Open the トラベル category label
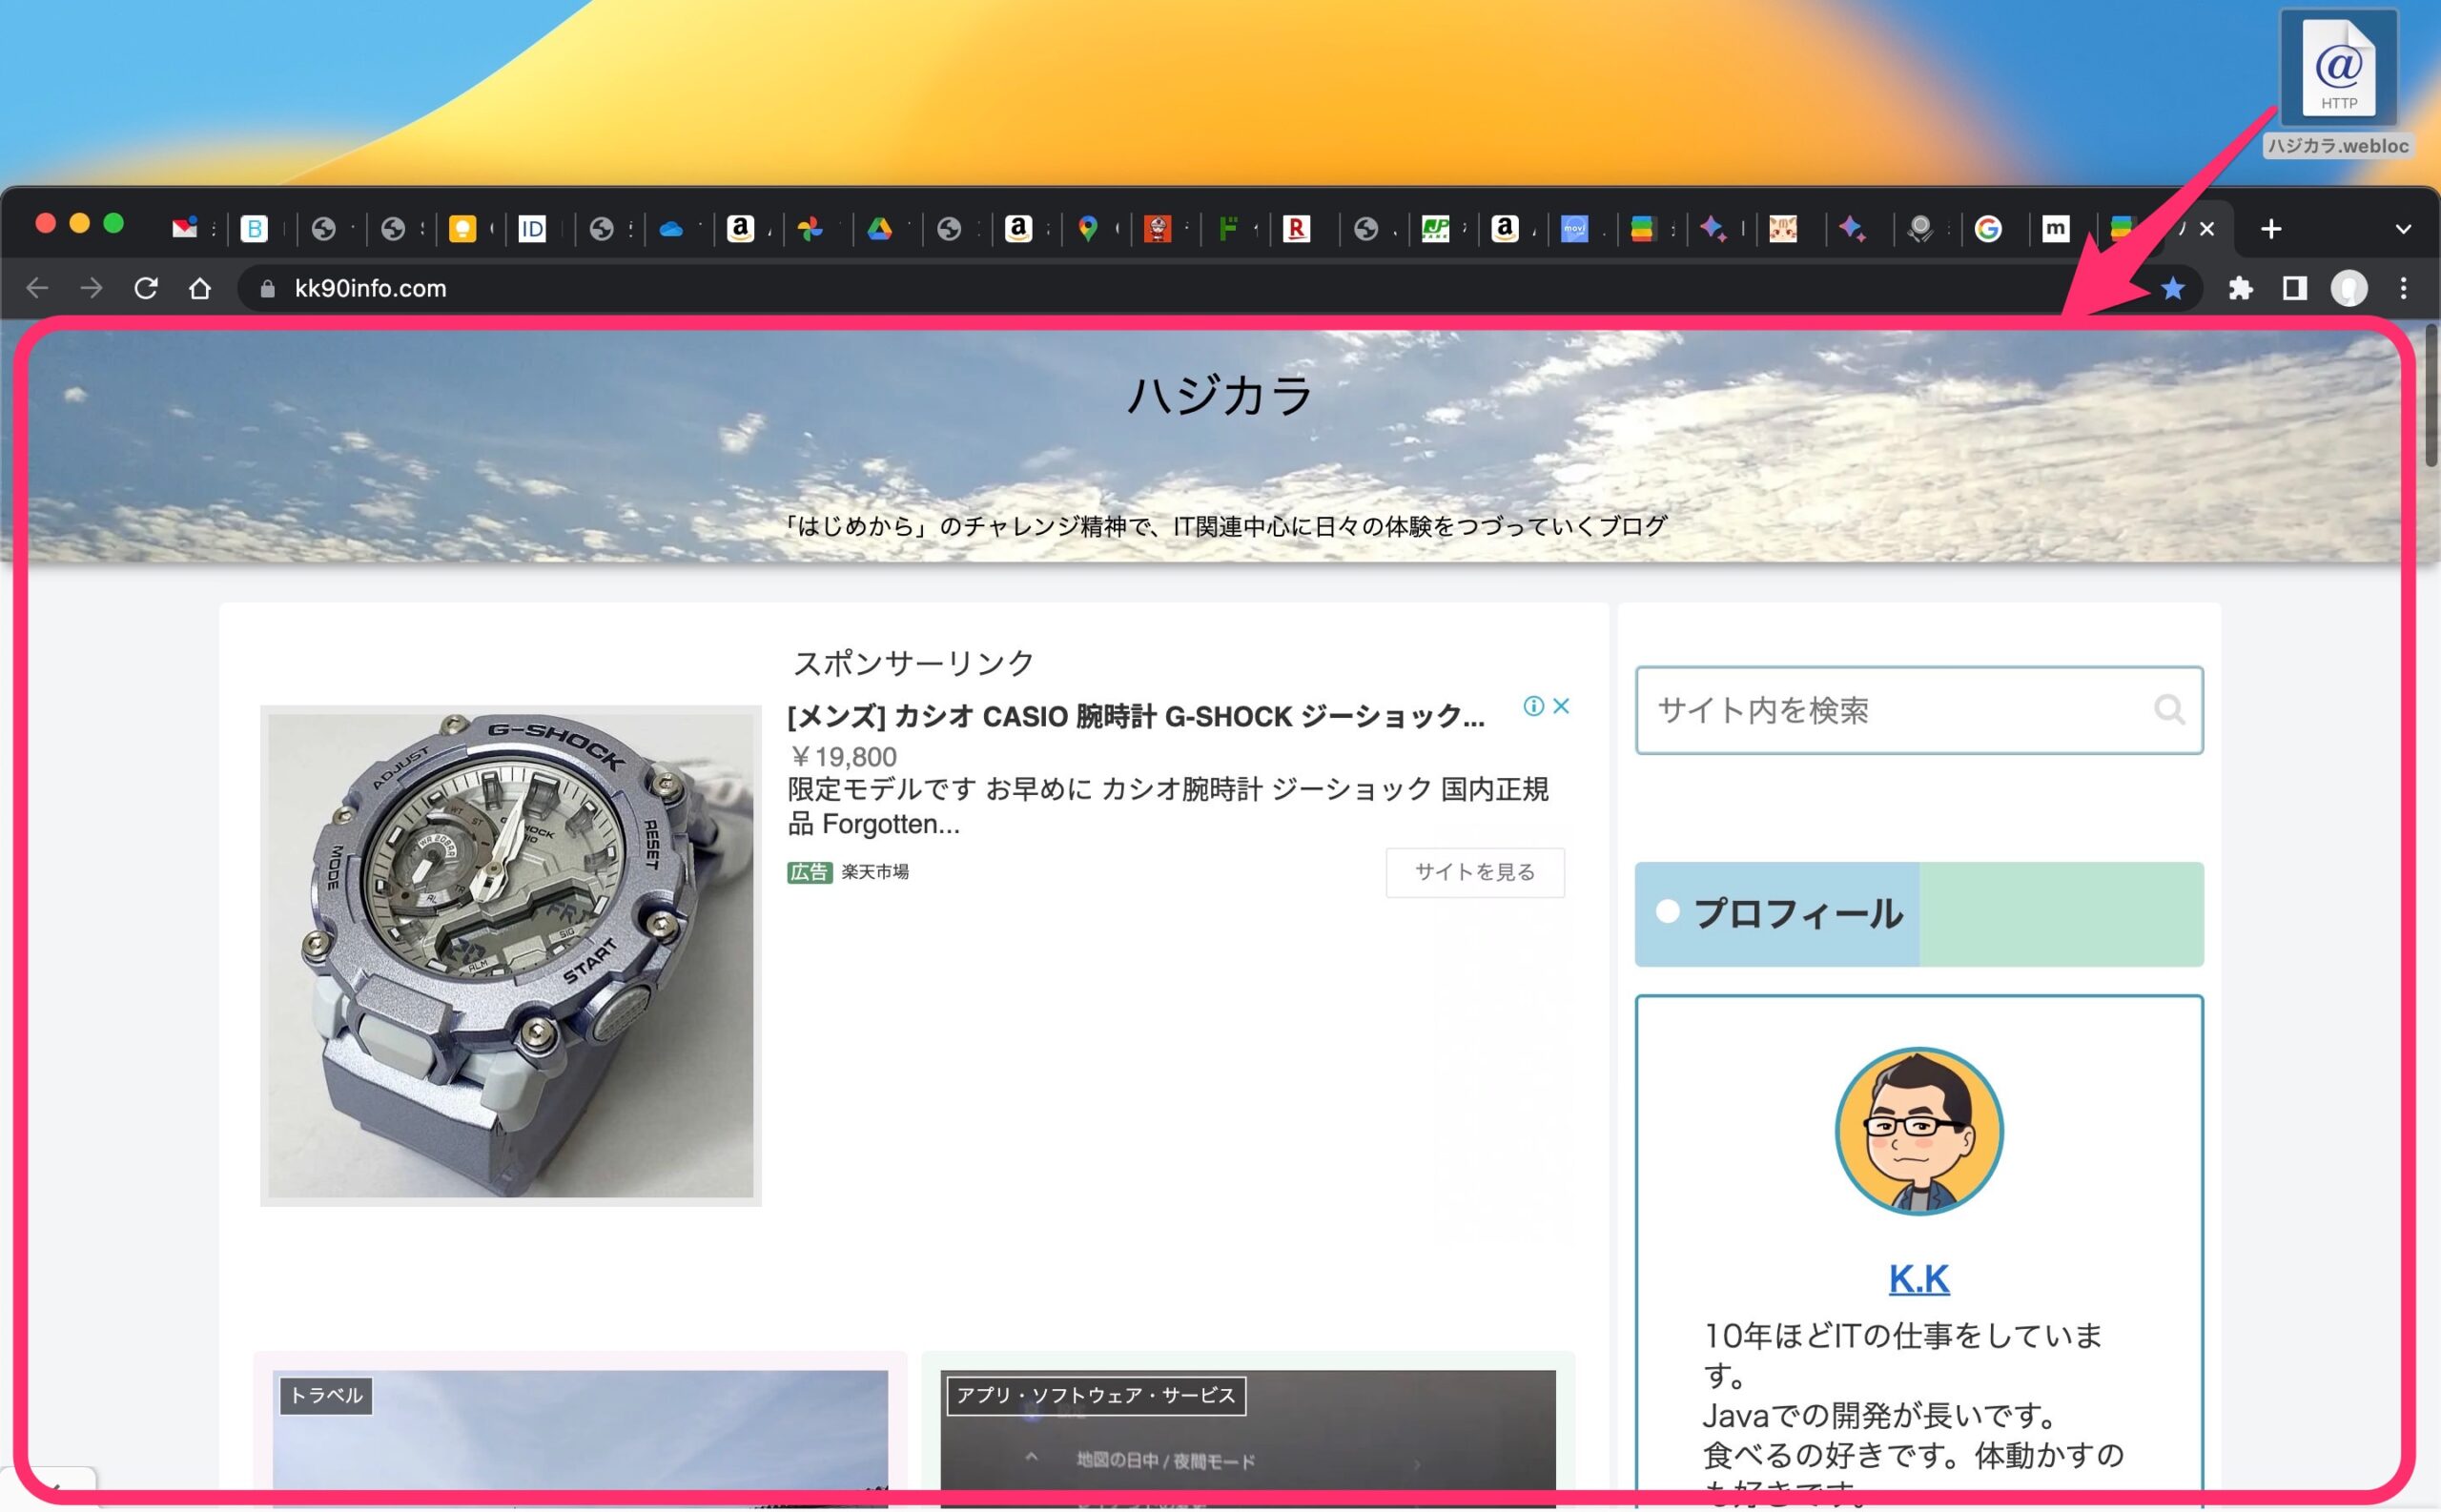Viewport: 2441px width, 1512px height. (326, 1396)
